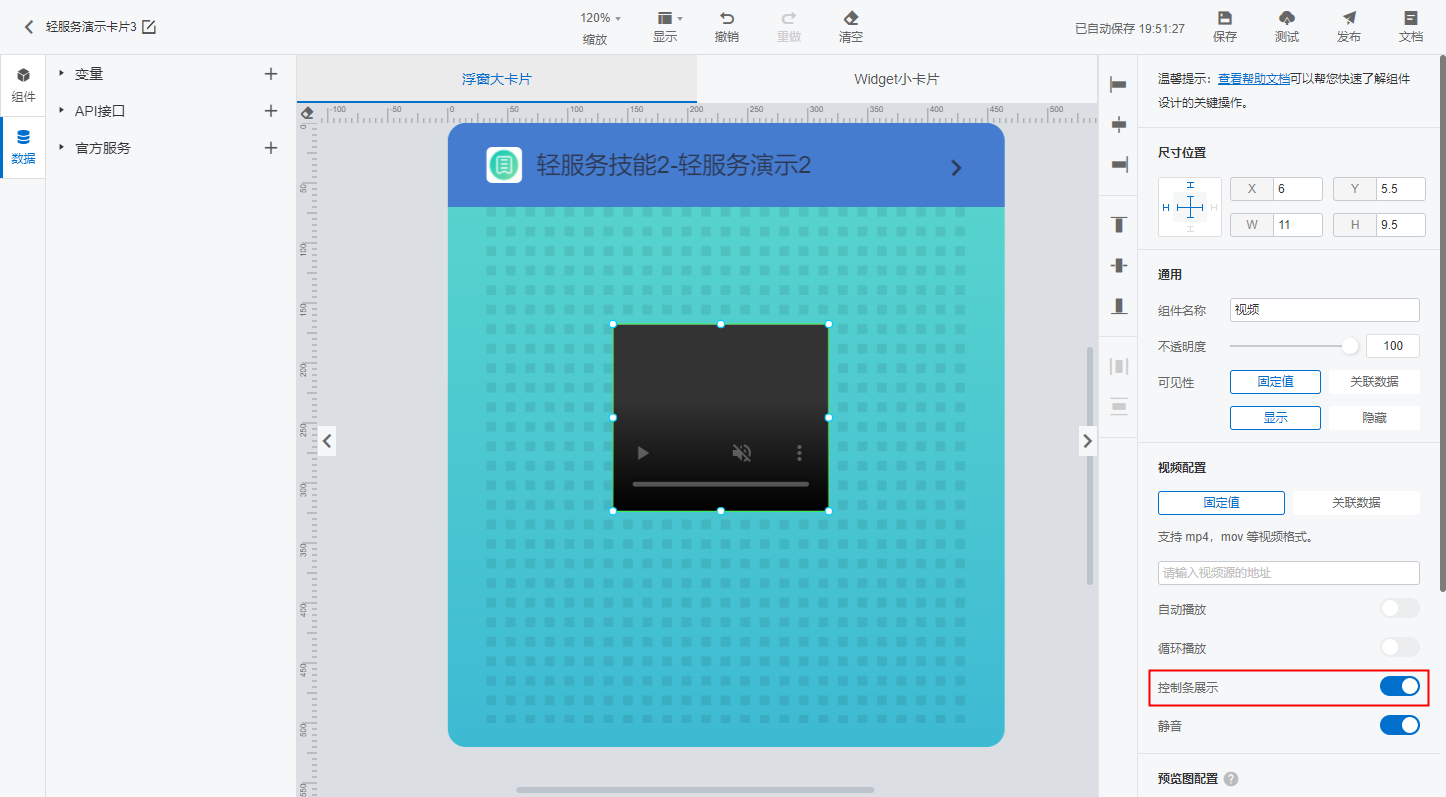Enable the 自动播放 autoplay switch

1399,608
